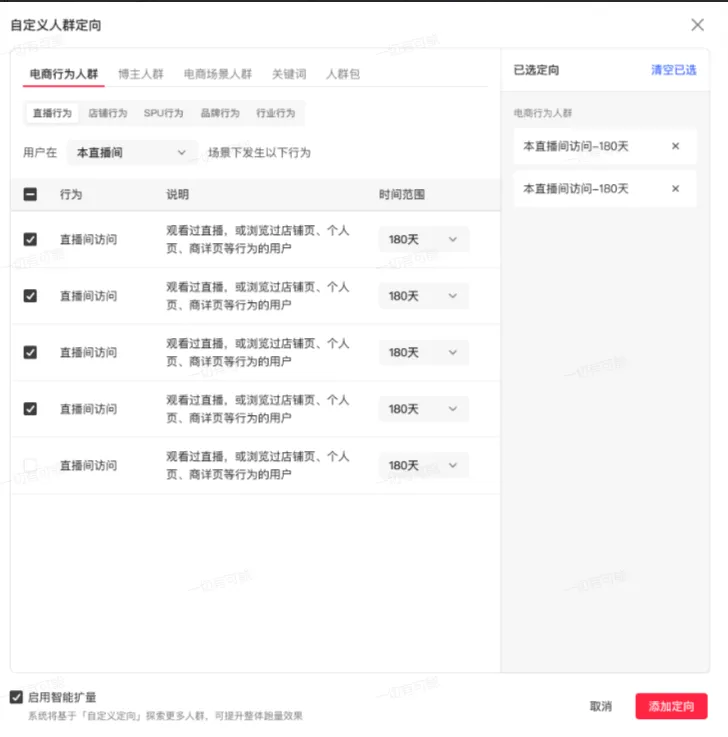Screen dimensions: 728x737
Task: Open the 180天 dropdown in second row
Action: (x=423, y=296)
